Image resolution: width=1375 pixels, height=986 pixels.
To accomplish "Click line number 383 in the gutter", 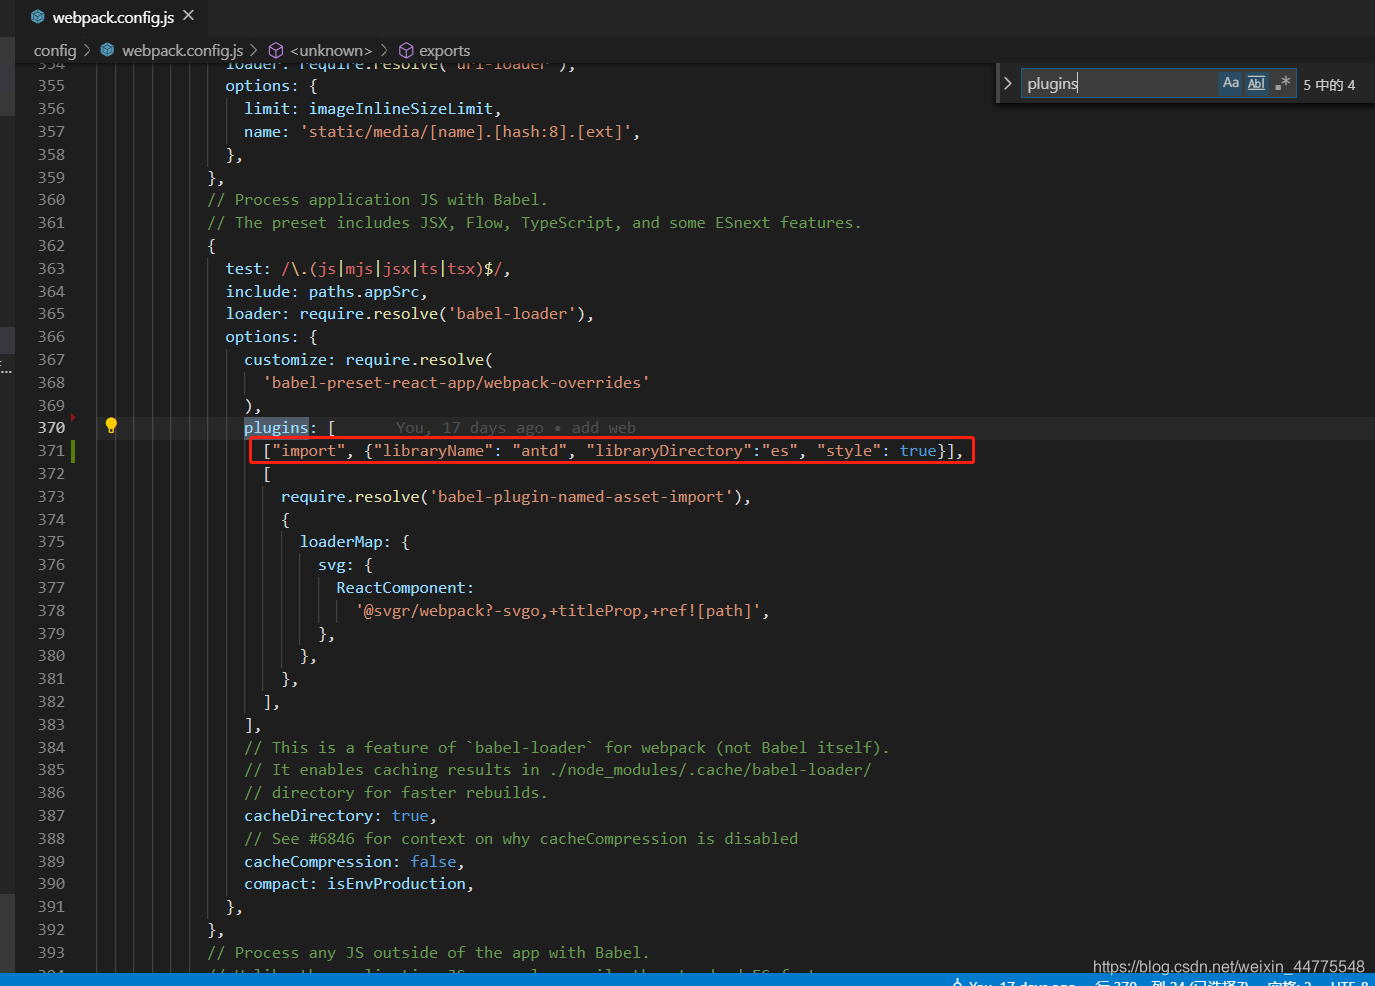I will (51, 724).
